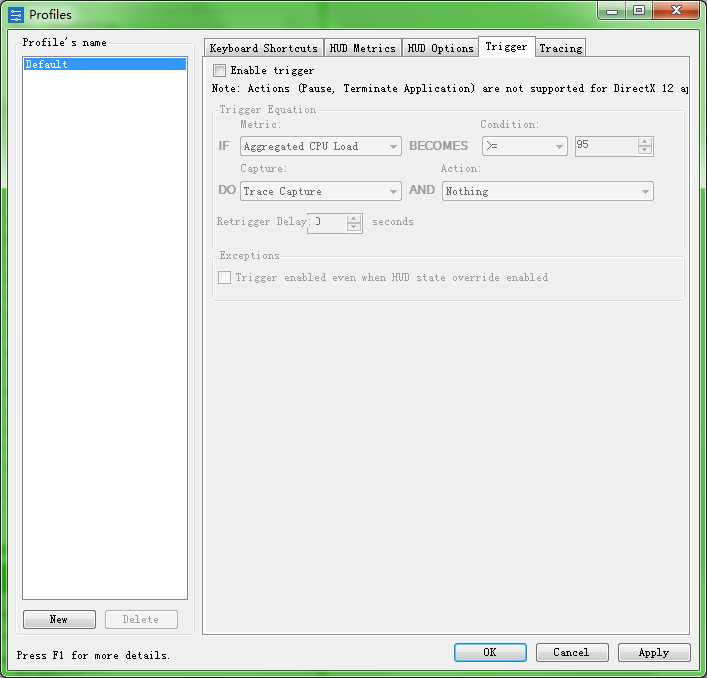Click the Profiles window title icon
This screenshot has height=678, width=707.
point(16,14)
